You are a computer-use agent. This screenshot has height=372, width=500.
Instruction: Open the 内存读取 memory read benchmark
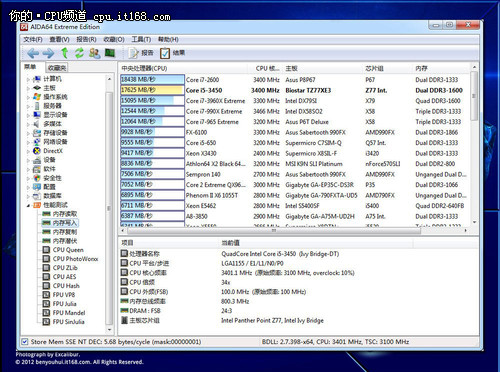click(x=60, y=214)
